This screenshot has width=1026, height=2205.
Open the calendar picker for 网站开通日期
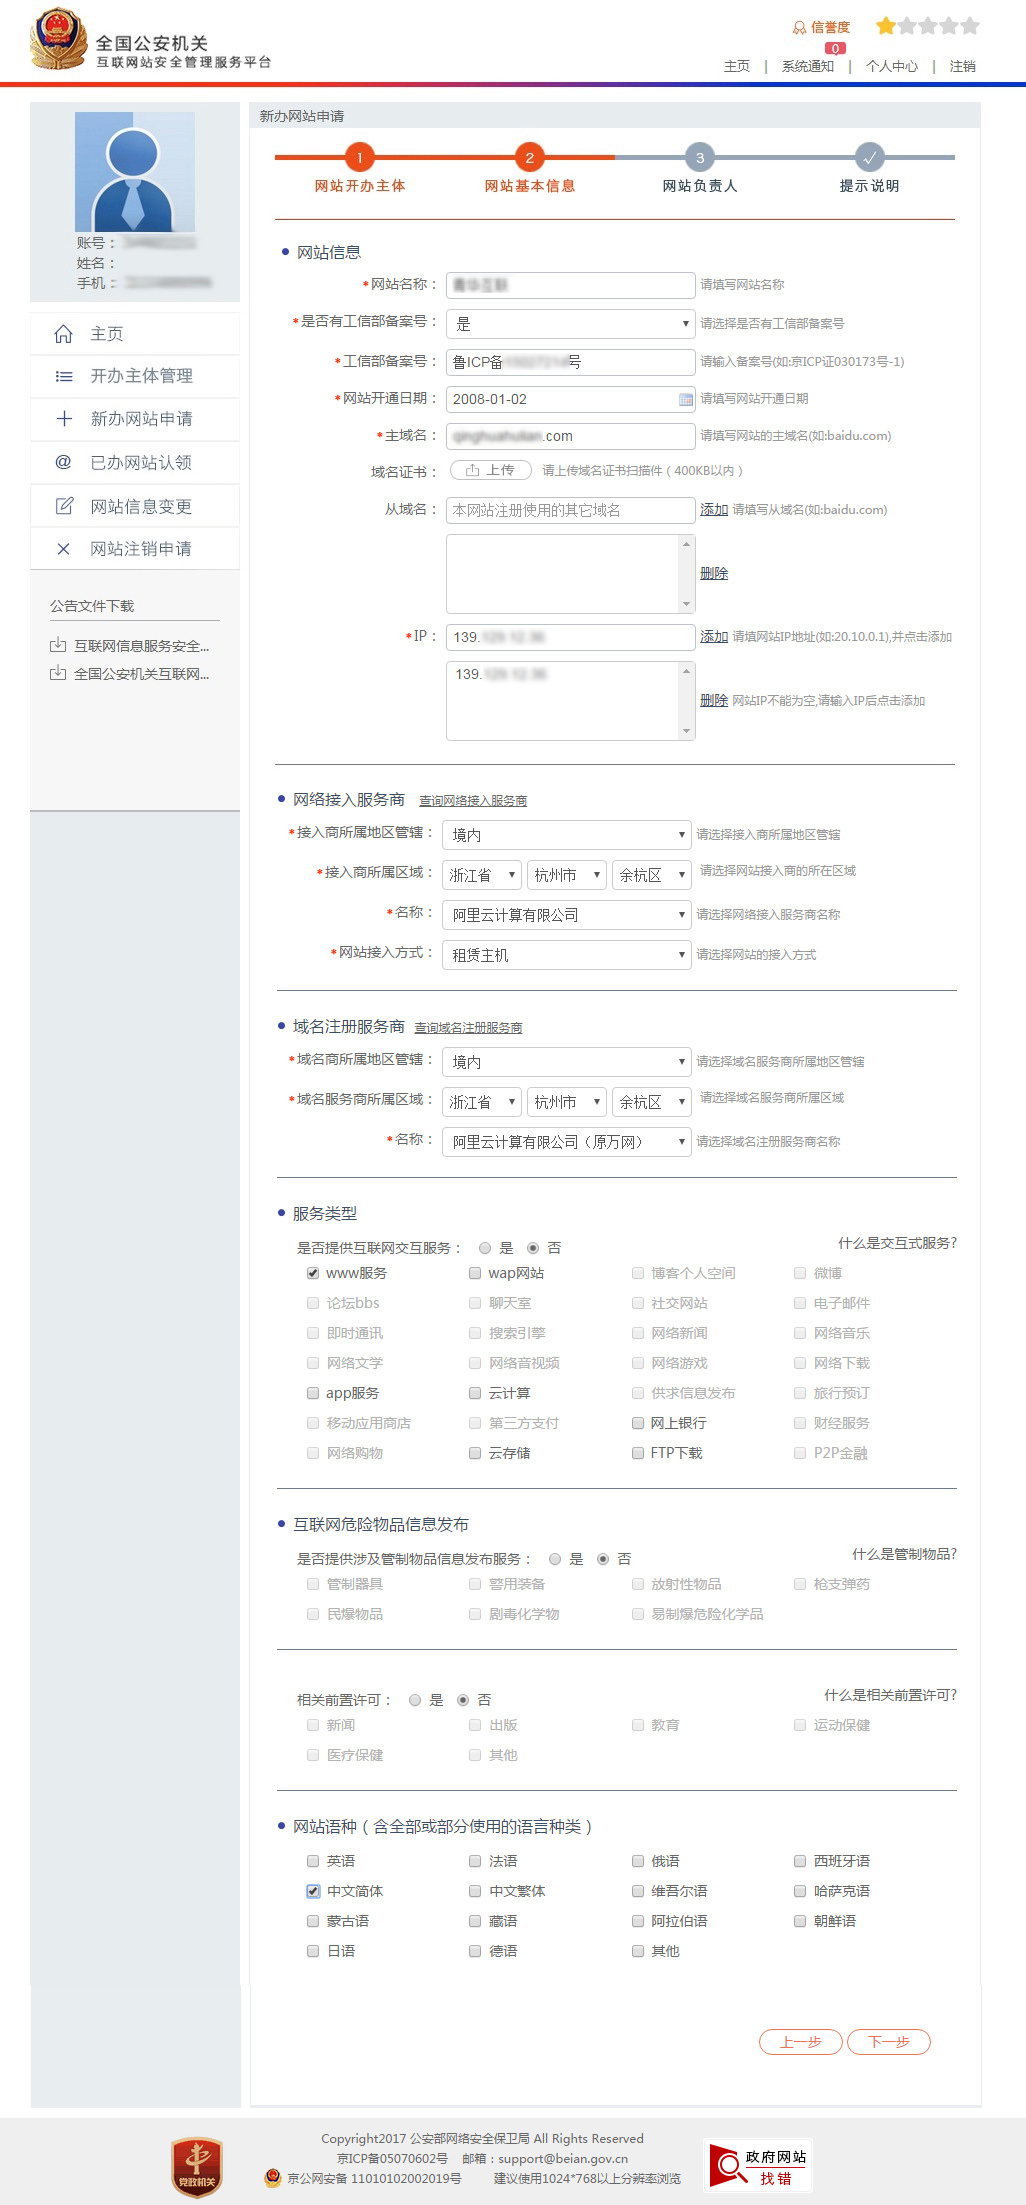686,399
